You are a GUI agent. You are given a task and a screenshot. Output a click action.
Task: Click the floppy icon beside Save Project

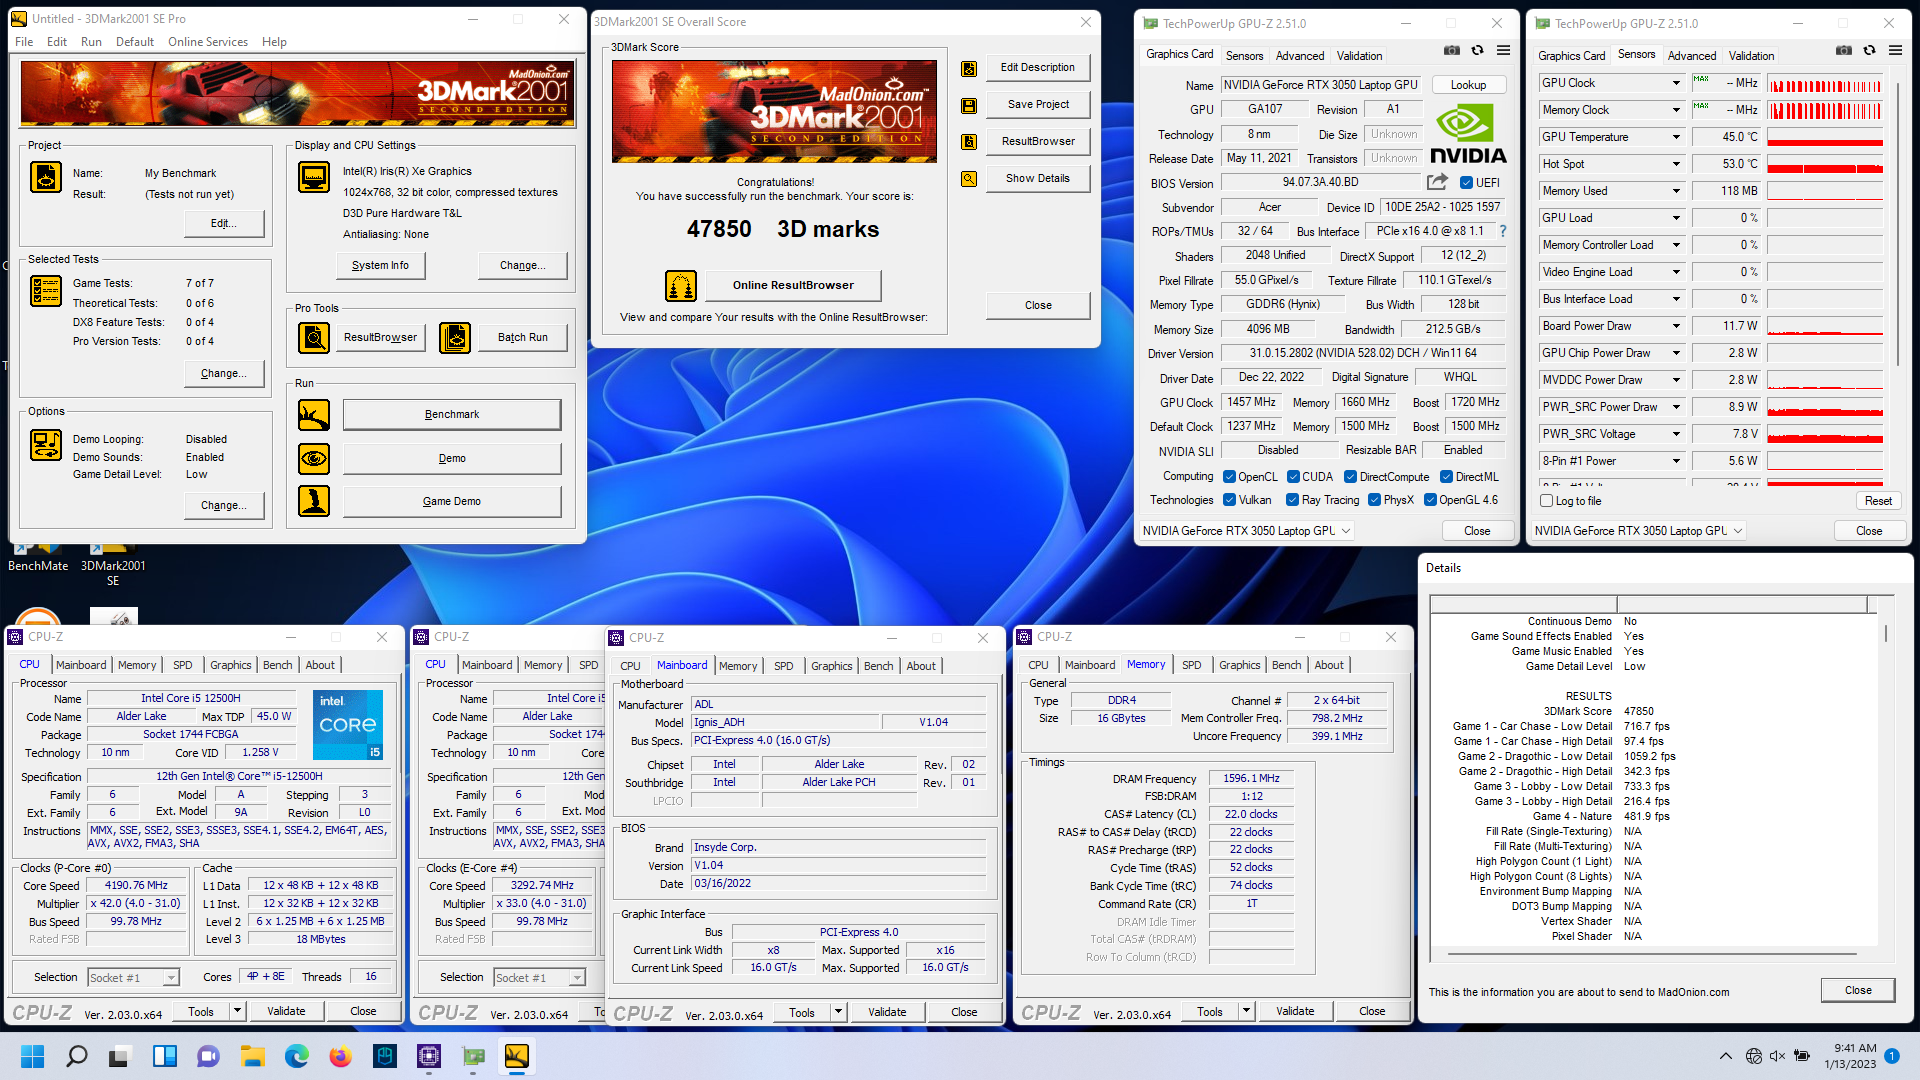coord(969,105)
